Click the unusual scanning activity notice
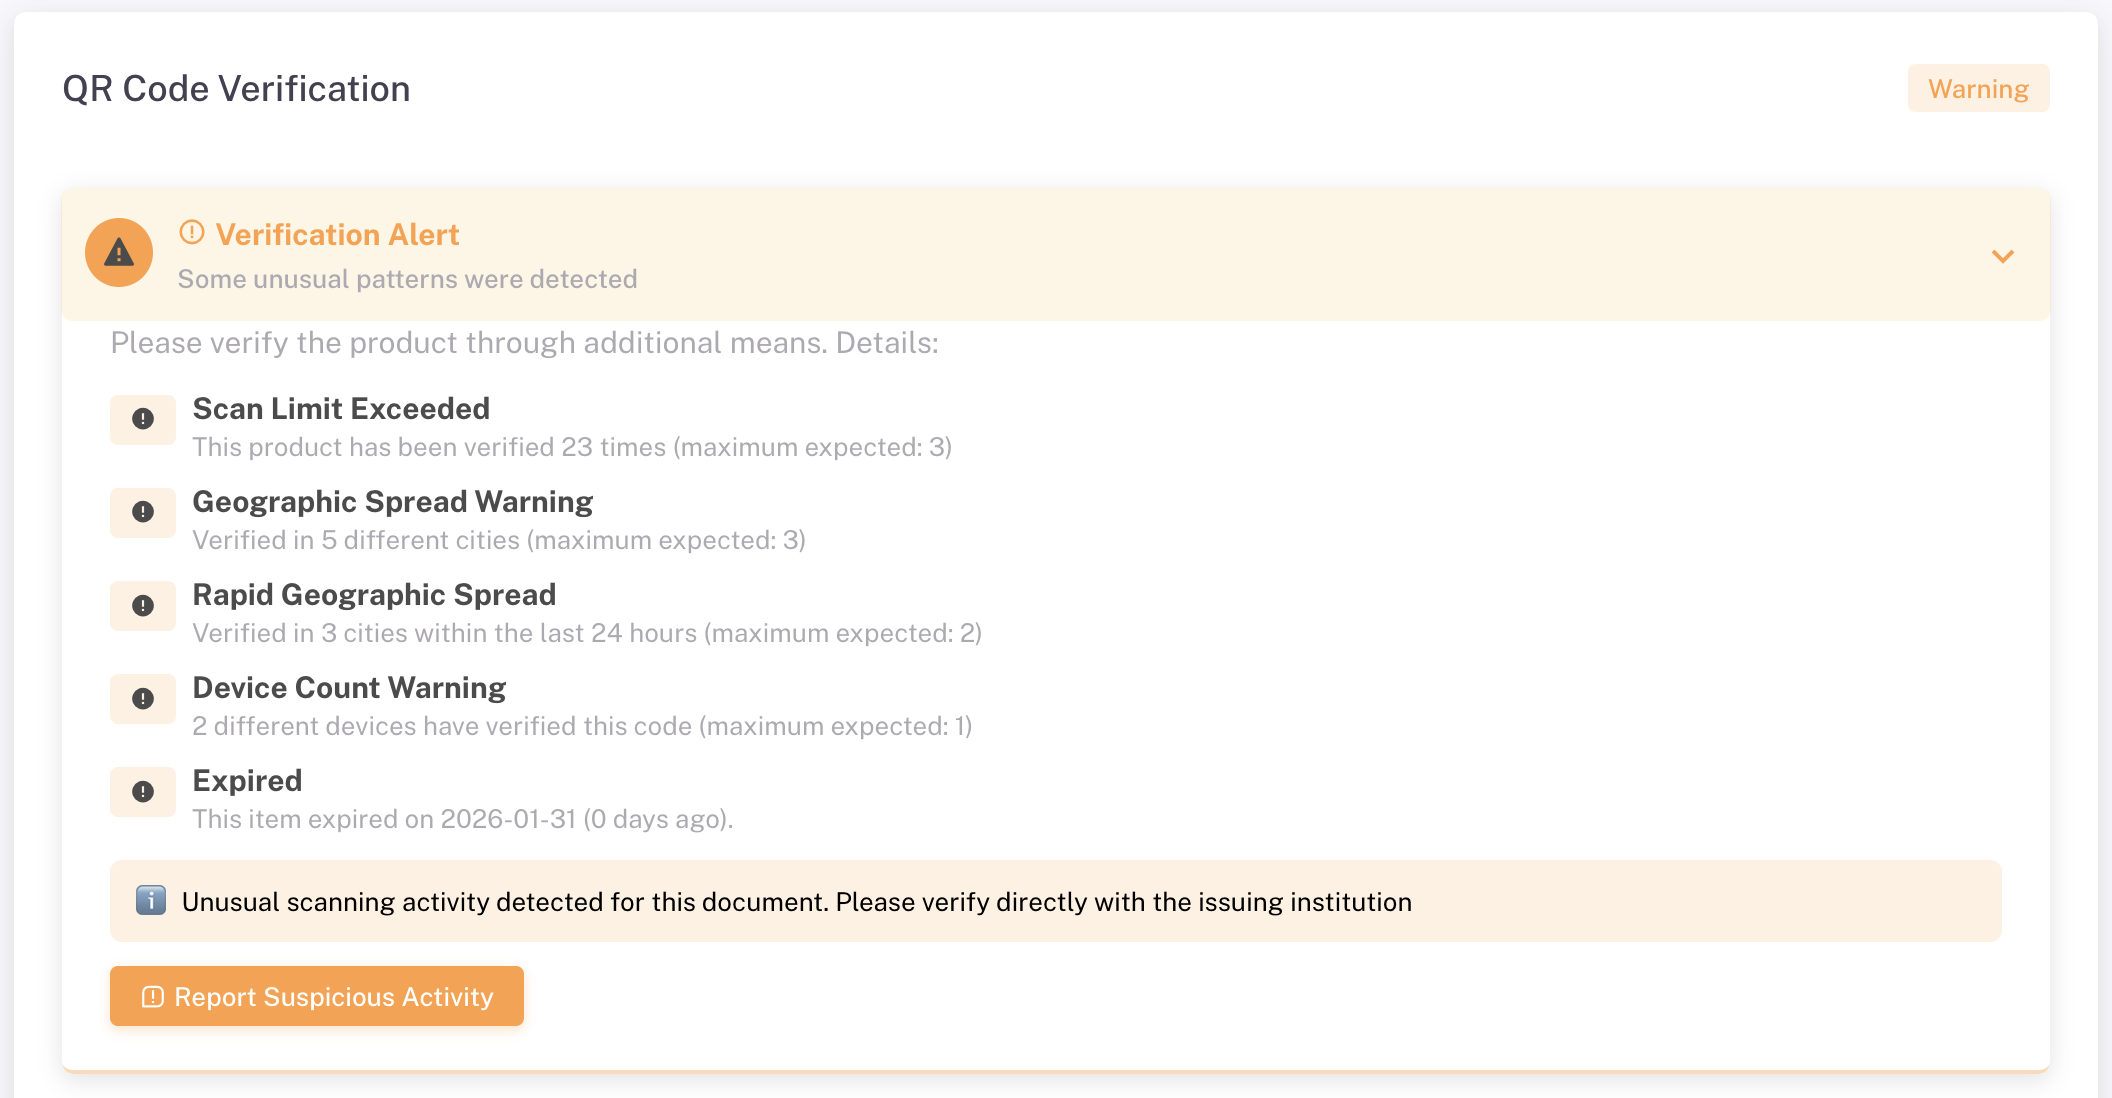The height and width of the screenshot is (1098, 2112). coord(796,902)
